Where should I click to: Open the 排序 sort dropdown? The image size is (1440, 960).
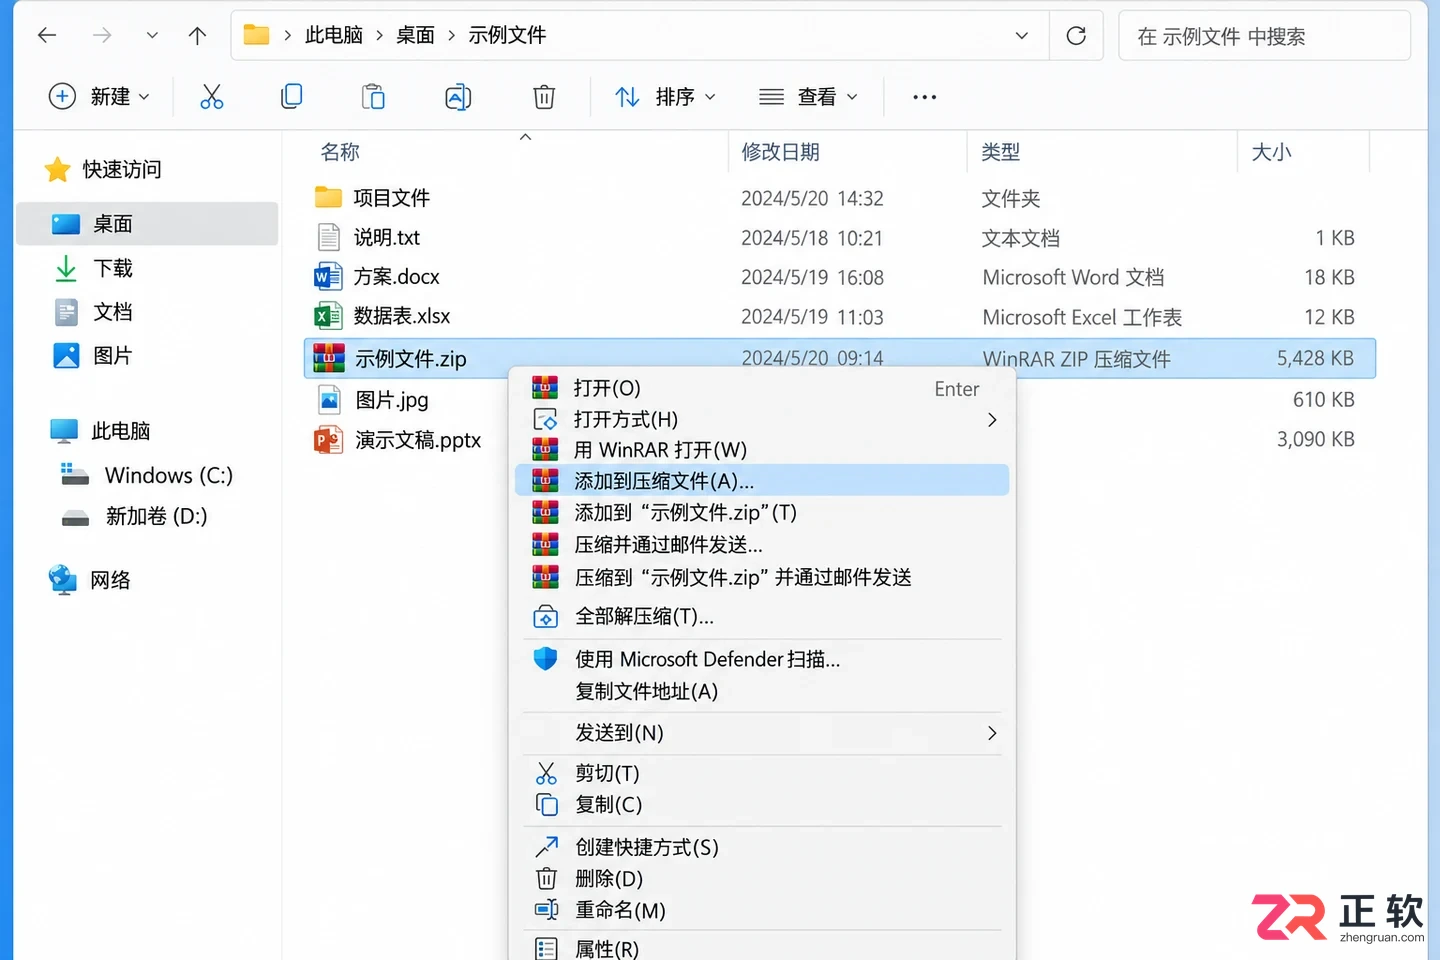666,97
